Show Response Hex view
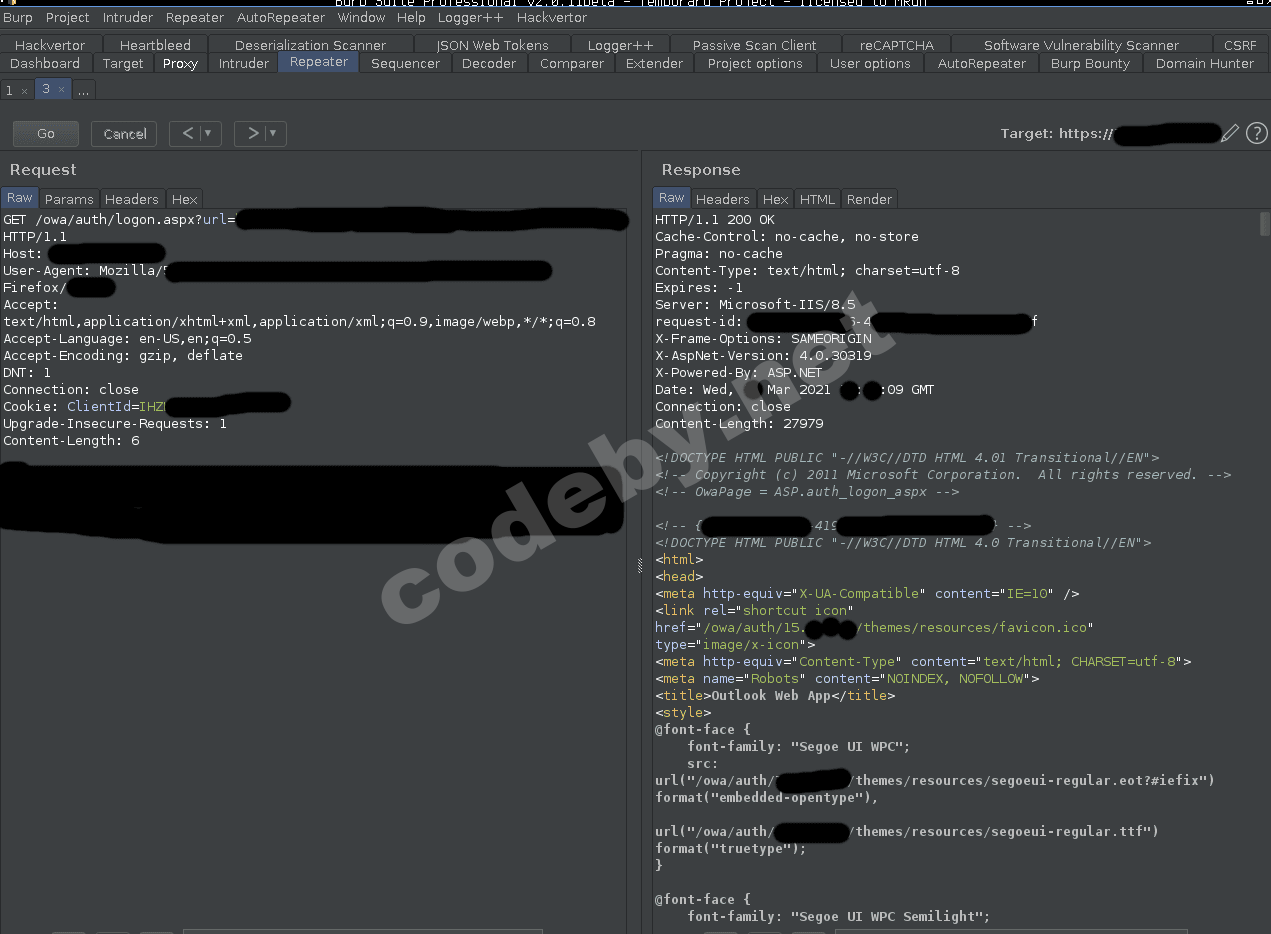Viewport: 1271px width, 934px height. [x=775, y=199]
